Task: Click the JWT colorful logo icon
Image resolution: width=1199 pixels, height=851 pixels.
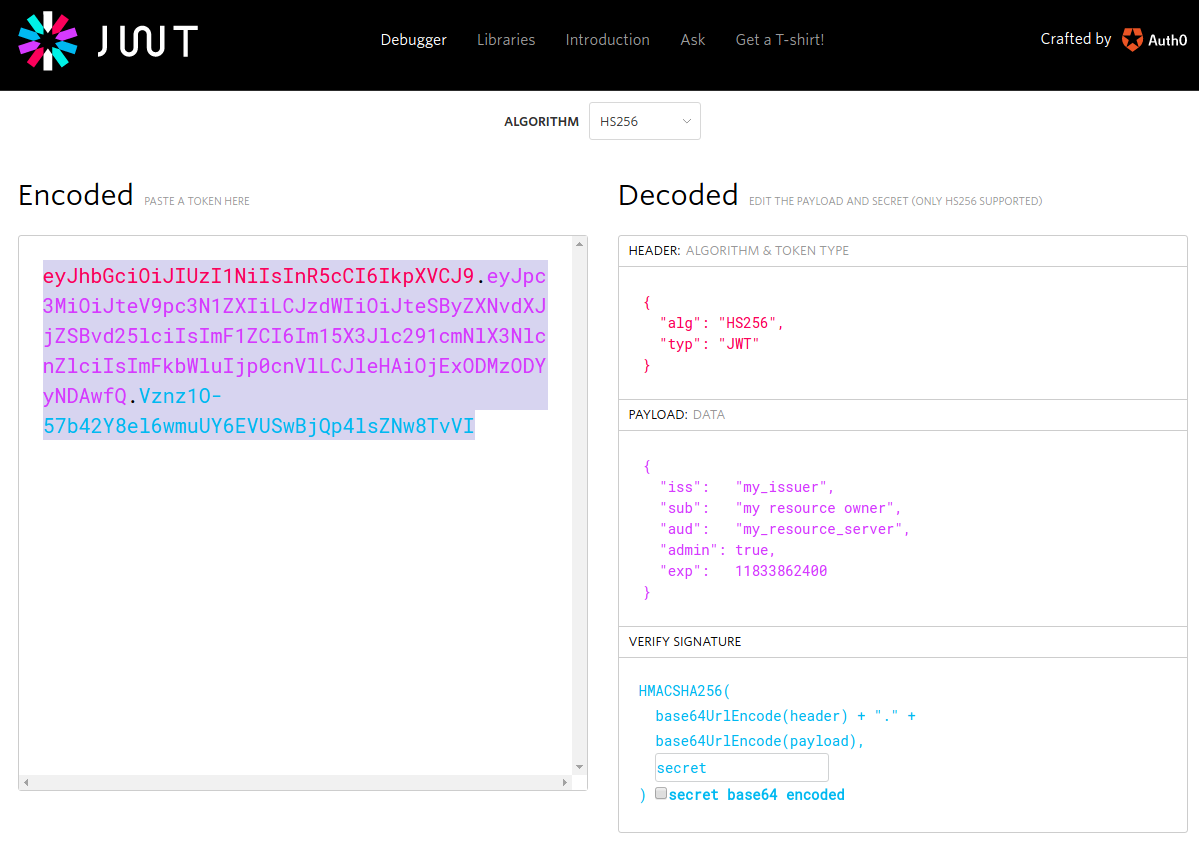Action: pyautogui.click(x=47, y=41)
